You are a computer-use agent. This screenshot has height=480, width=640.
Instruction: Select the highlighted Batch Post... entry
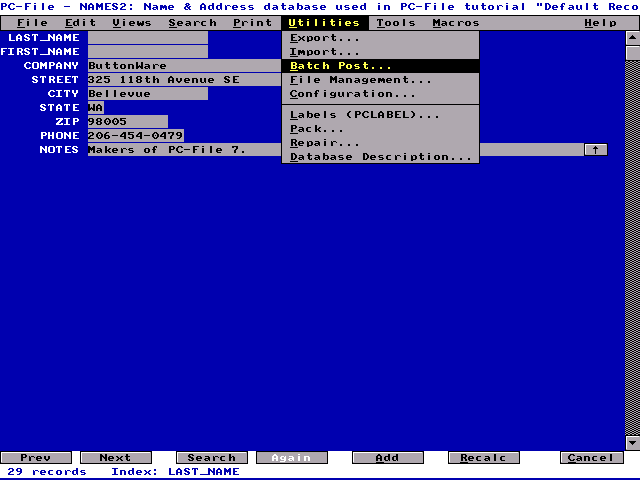pyautogui.click(x=341, y=66)
